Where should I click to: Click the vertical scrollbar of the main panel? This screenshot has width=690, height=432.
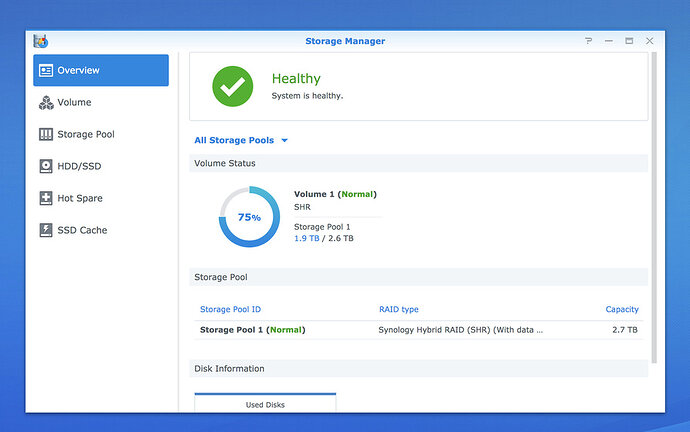point(654,208)
